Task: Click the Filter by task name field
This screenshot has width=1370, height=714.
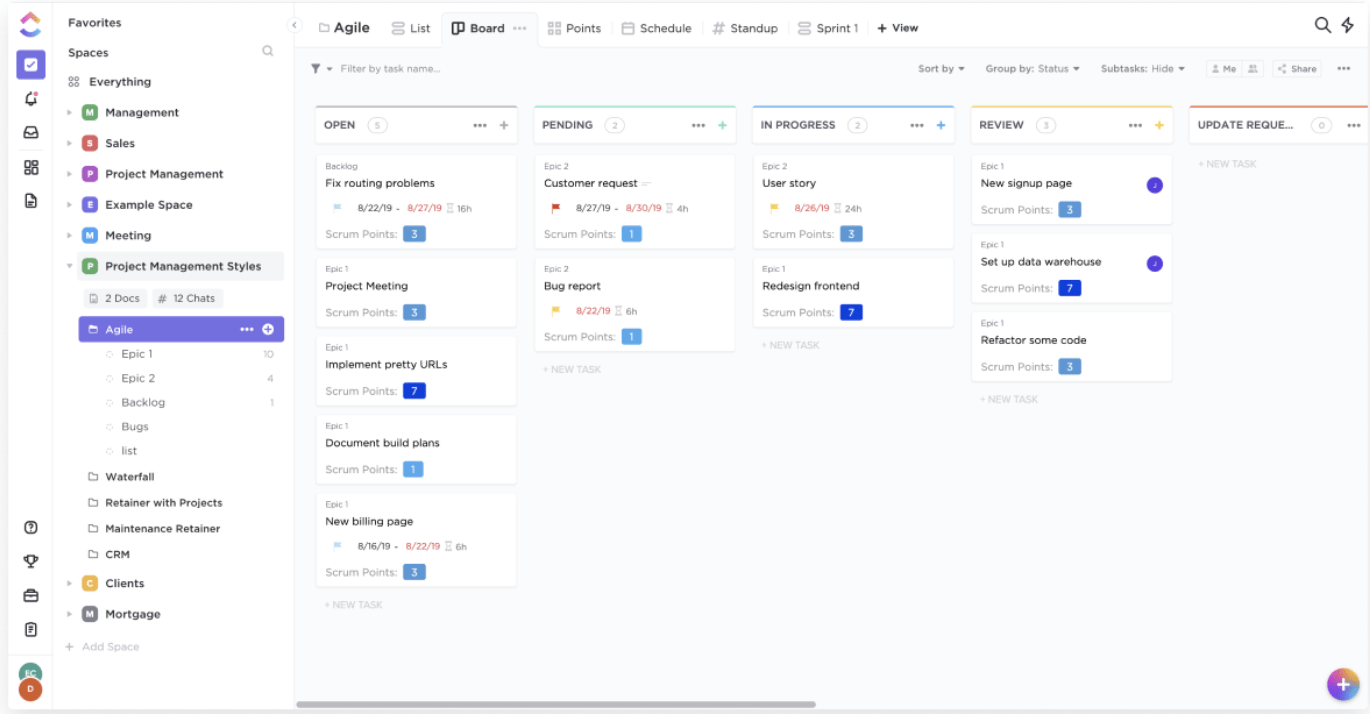Action: [390, 69]
